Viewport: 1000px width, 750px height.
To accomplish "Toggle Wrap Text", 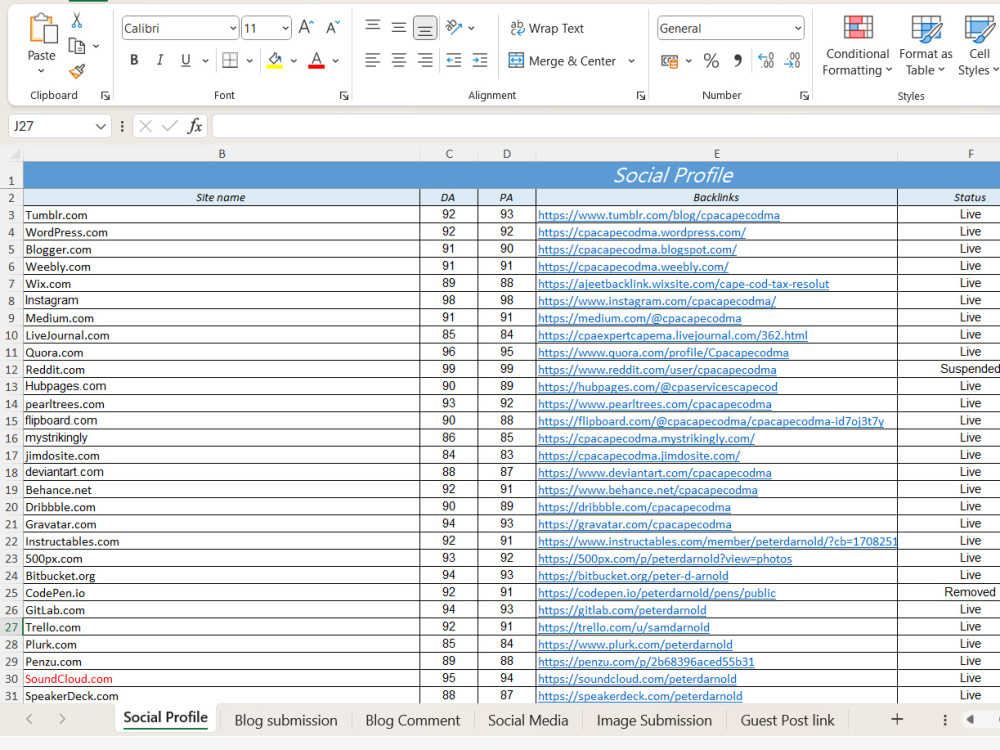I will click(x=547, y=28).
